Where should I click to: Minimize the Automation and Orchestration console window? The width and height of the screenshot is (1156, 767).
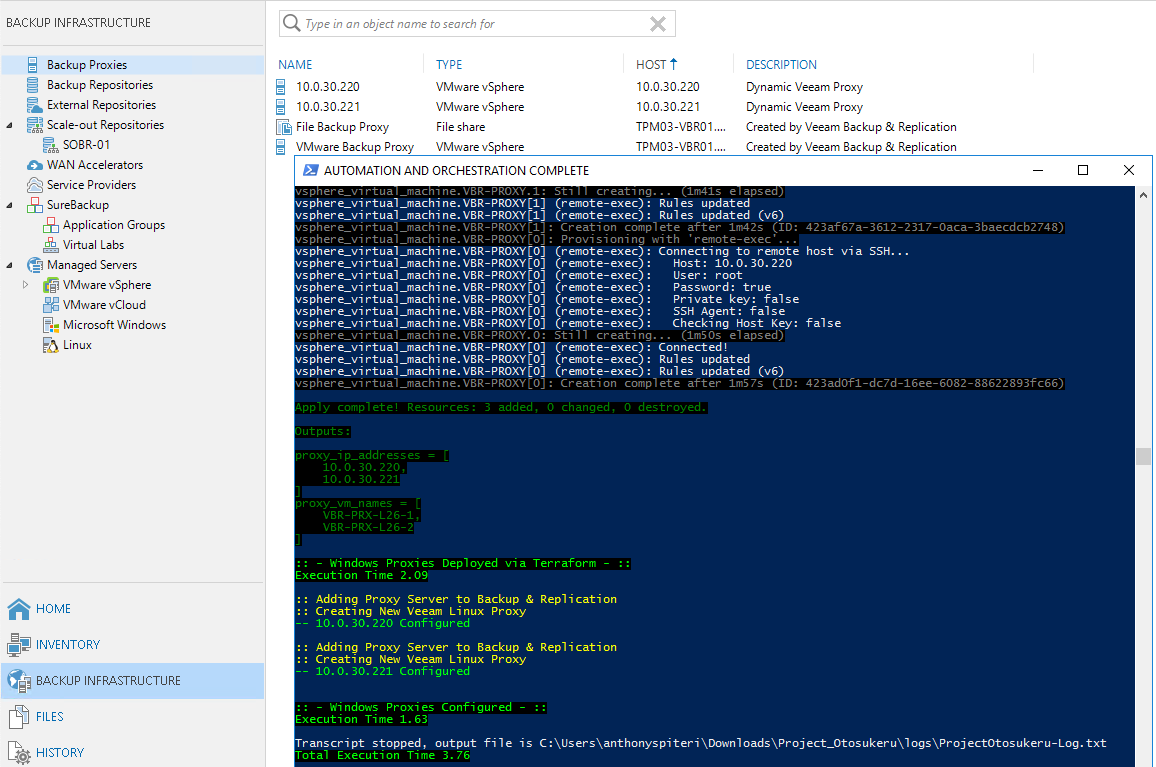click(1038, 170)
